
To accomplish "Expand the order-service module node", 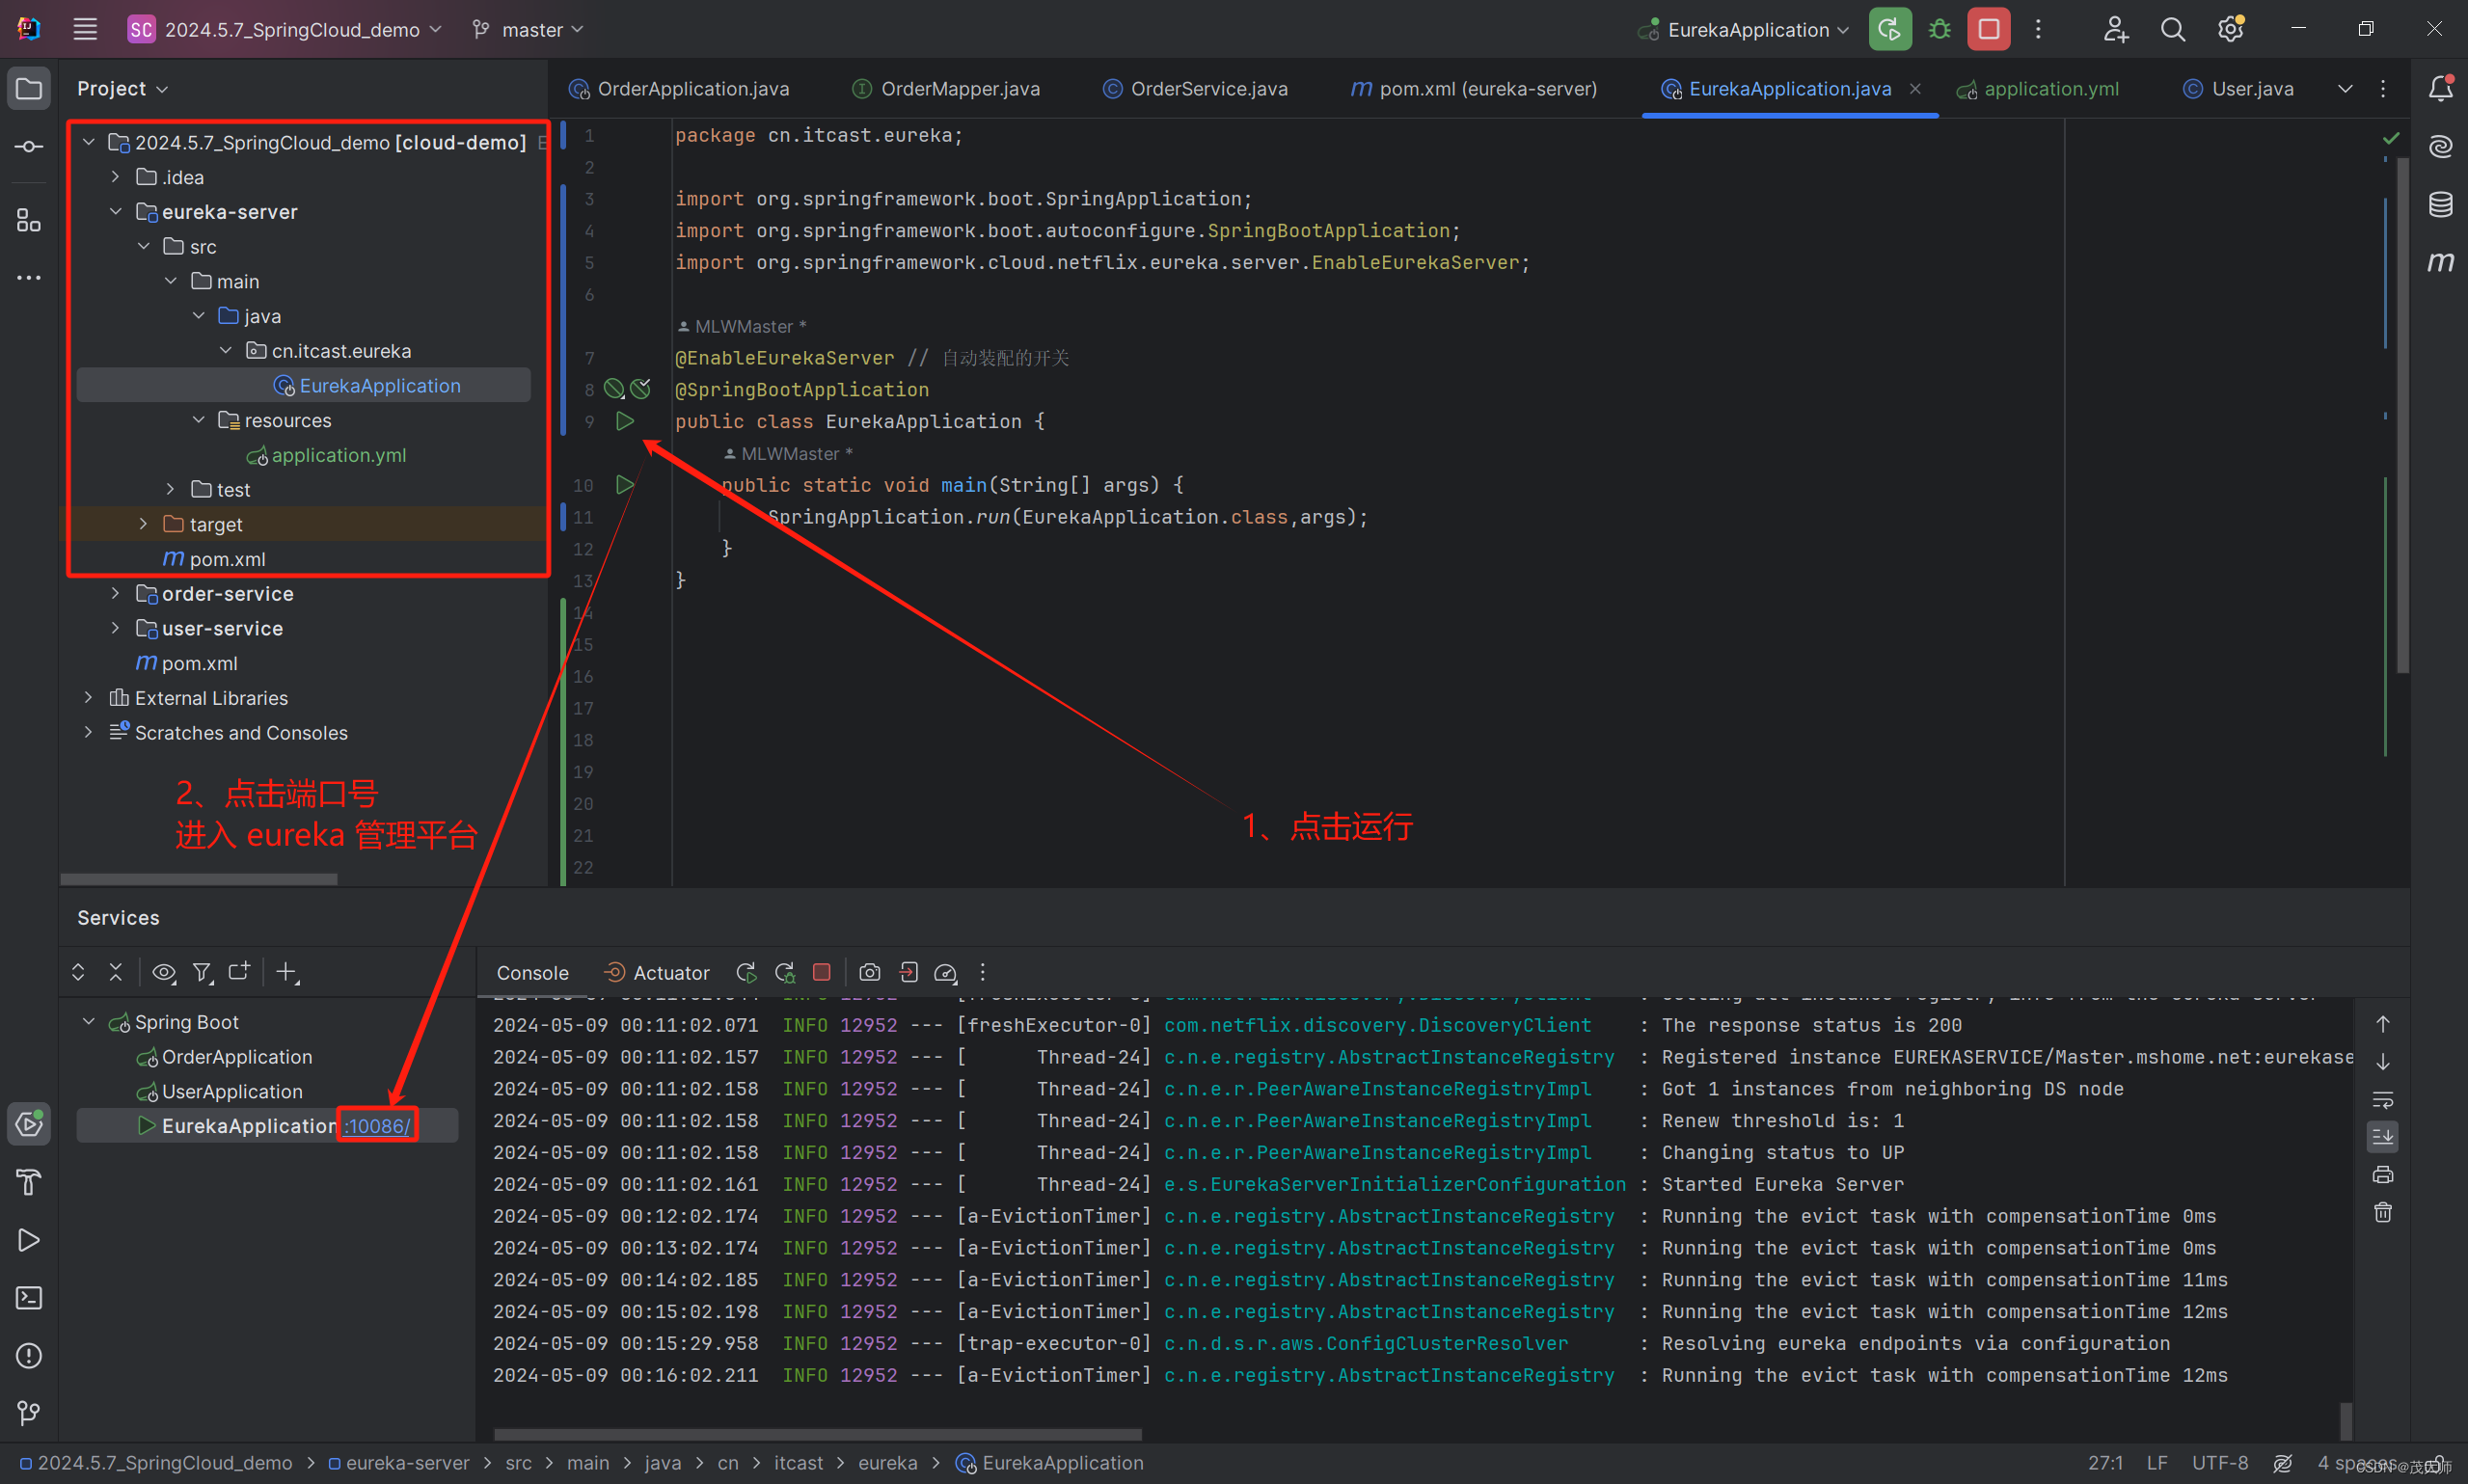I will [x=115, y=594].
